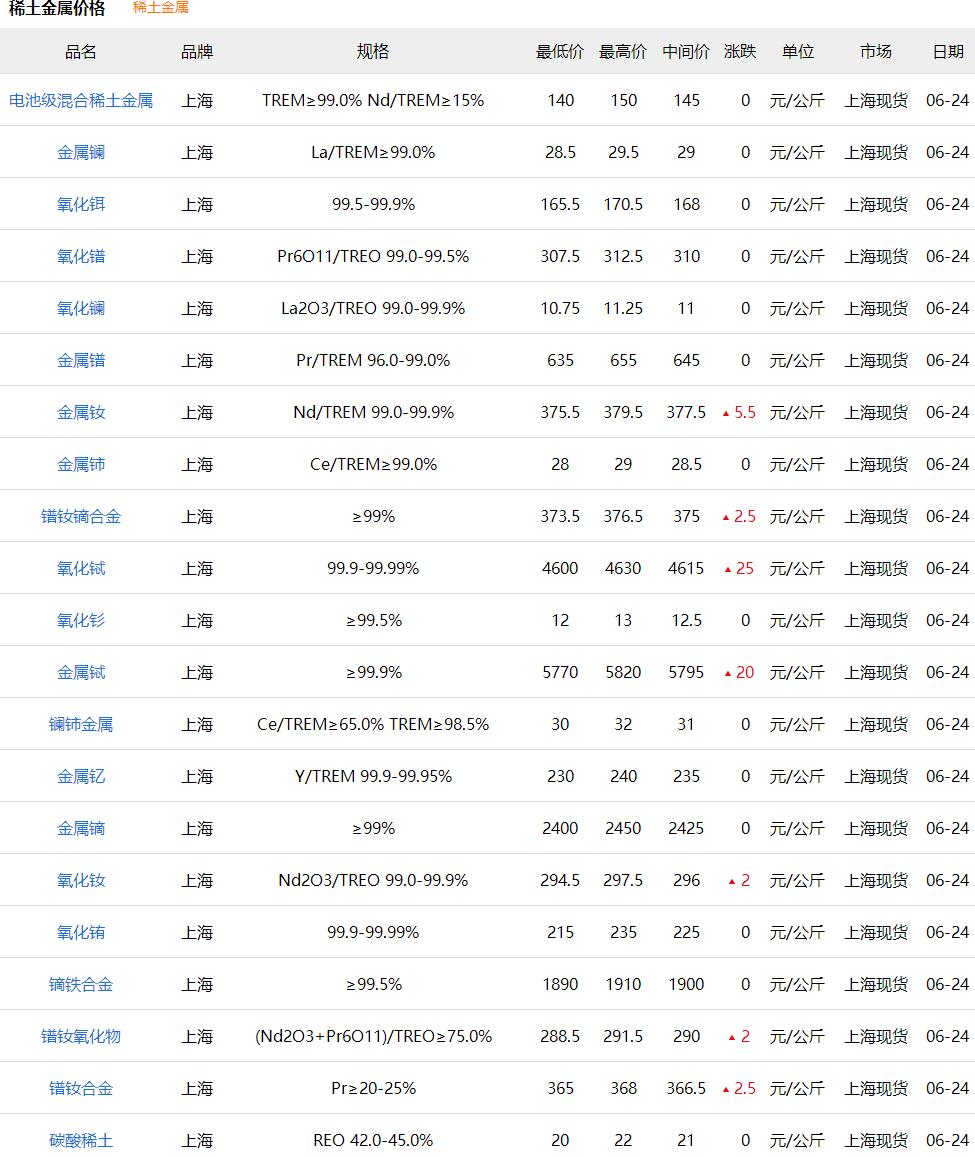
Task: Click the 氧化铽 product link
Action: (x=81, y=568)
